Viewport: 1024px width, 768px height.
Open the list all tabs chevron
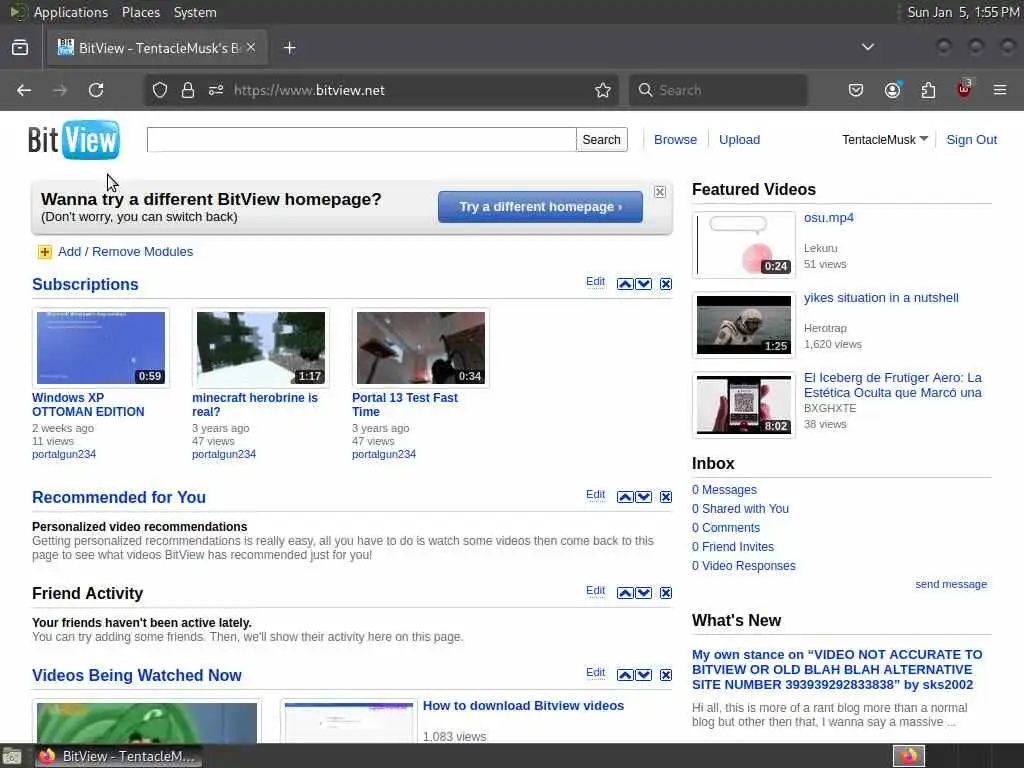(x=868, y=47)
